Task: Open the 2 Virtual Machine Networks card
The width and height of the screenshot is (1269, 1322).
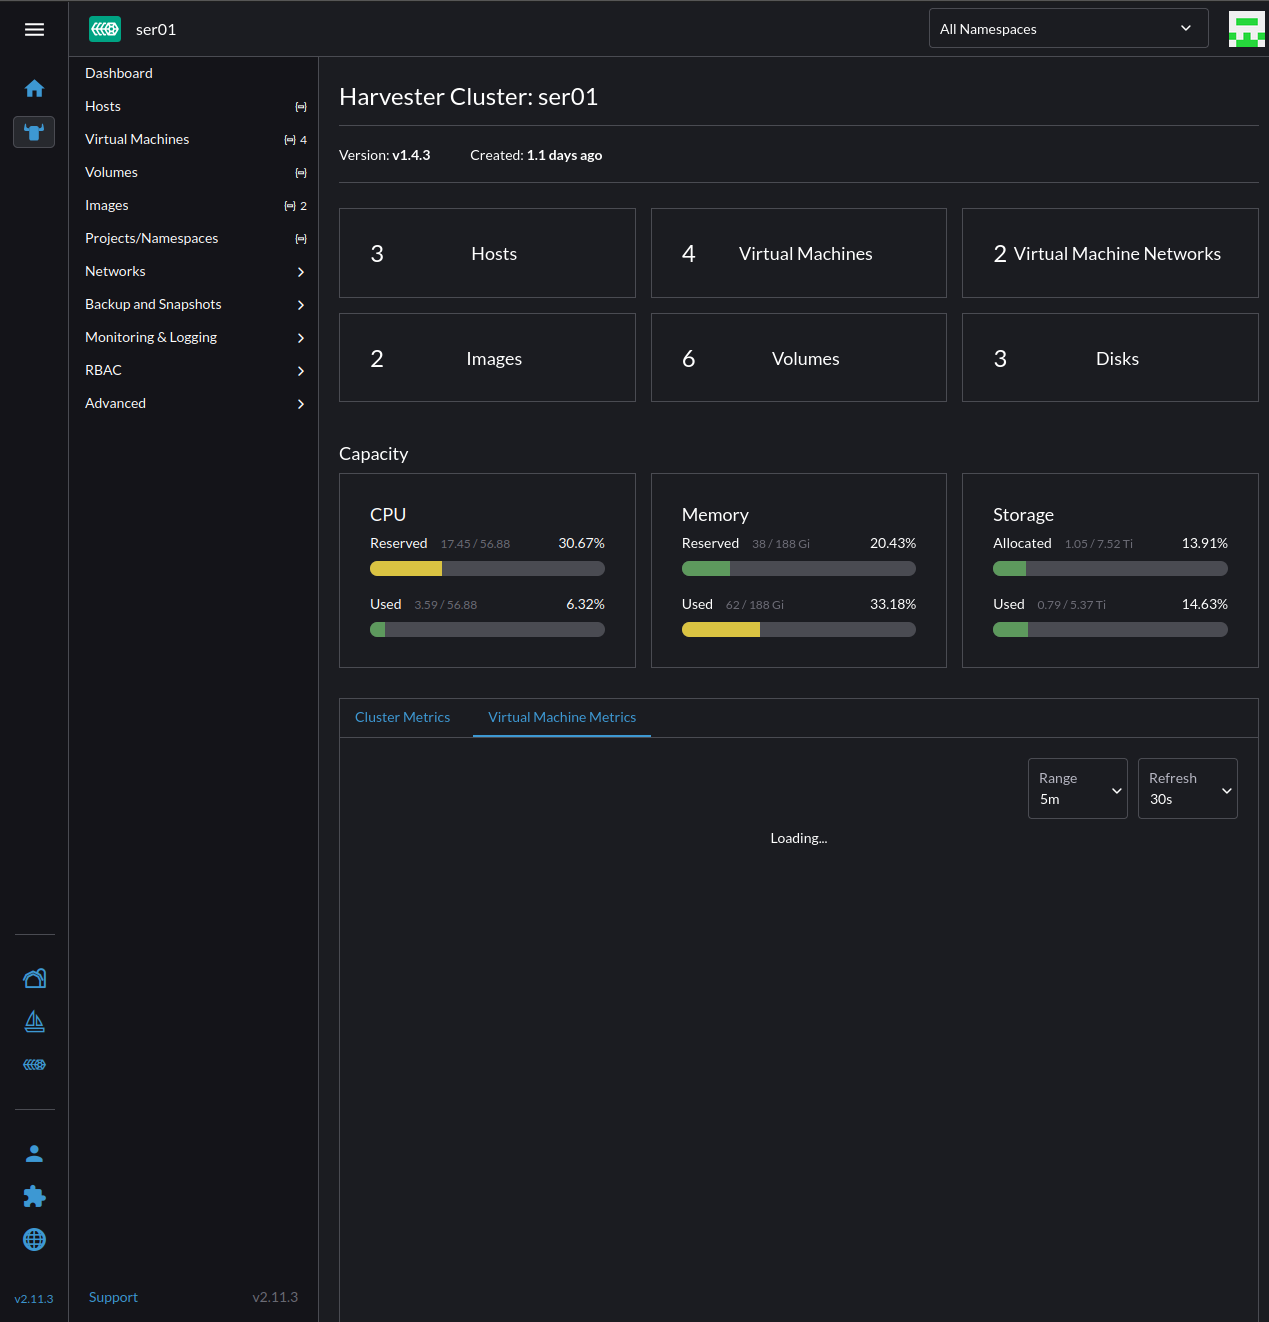Action: (1110, 253)
